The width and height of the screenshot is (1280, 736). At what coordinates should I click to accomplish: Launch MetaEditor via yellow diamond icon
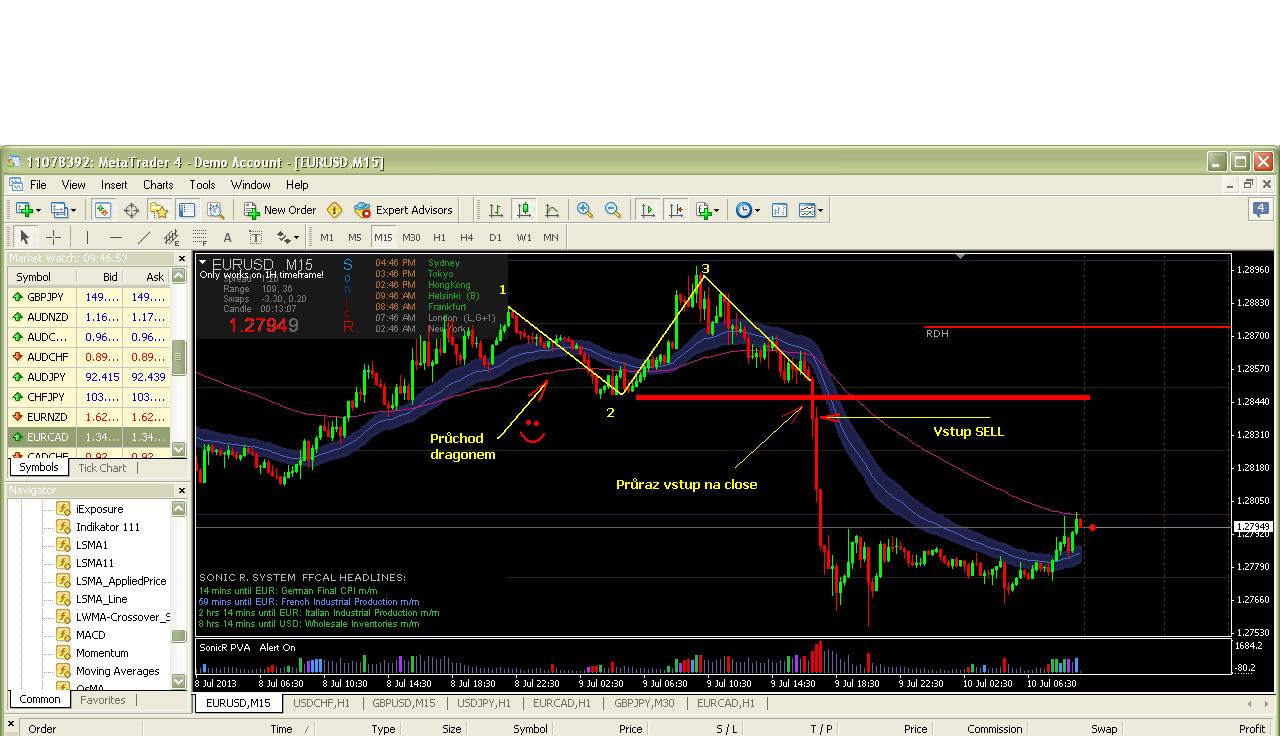(x=334, y=210)
